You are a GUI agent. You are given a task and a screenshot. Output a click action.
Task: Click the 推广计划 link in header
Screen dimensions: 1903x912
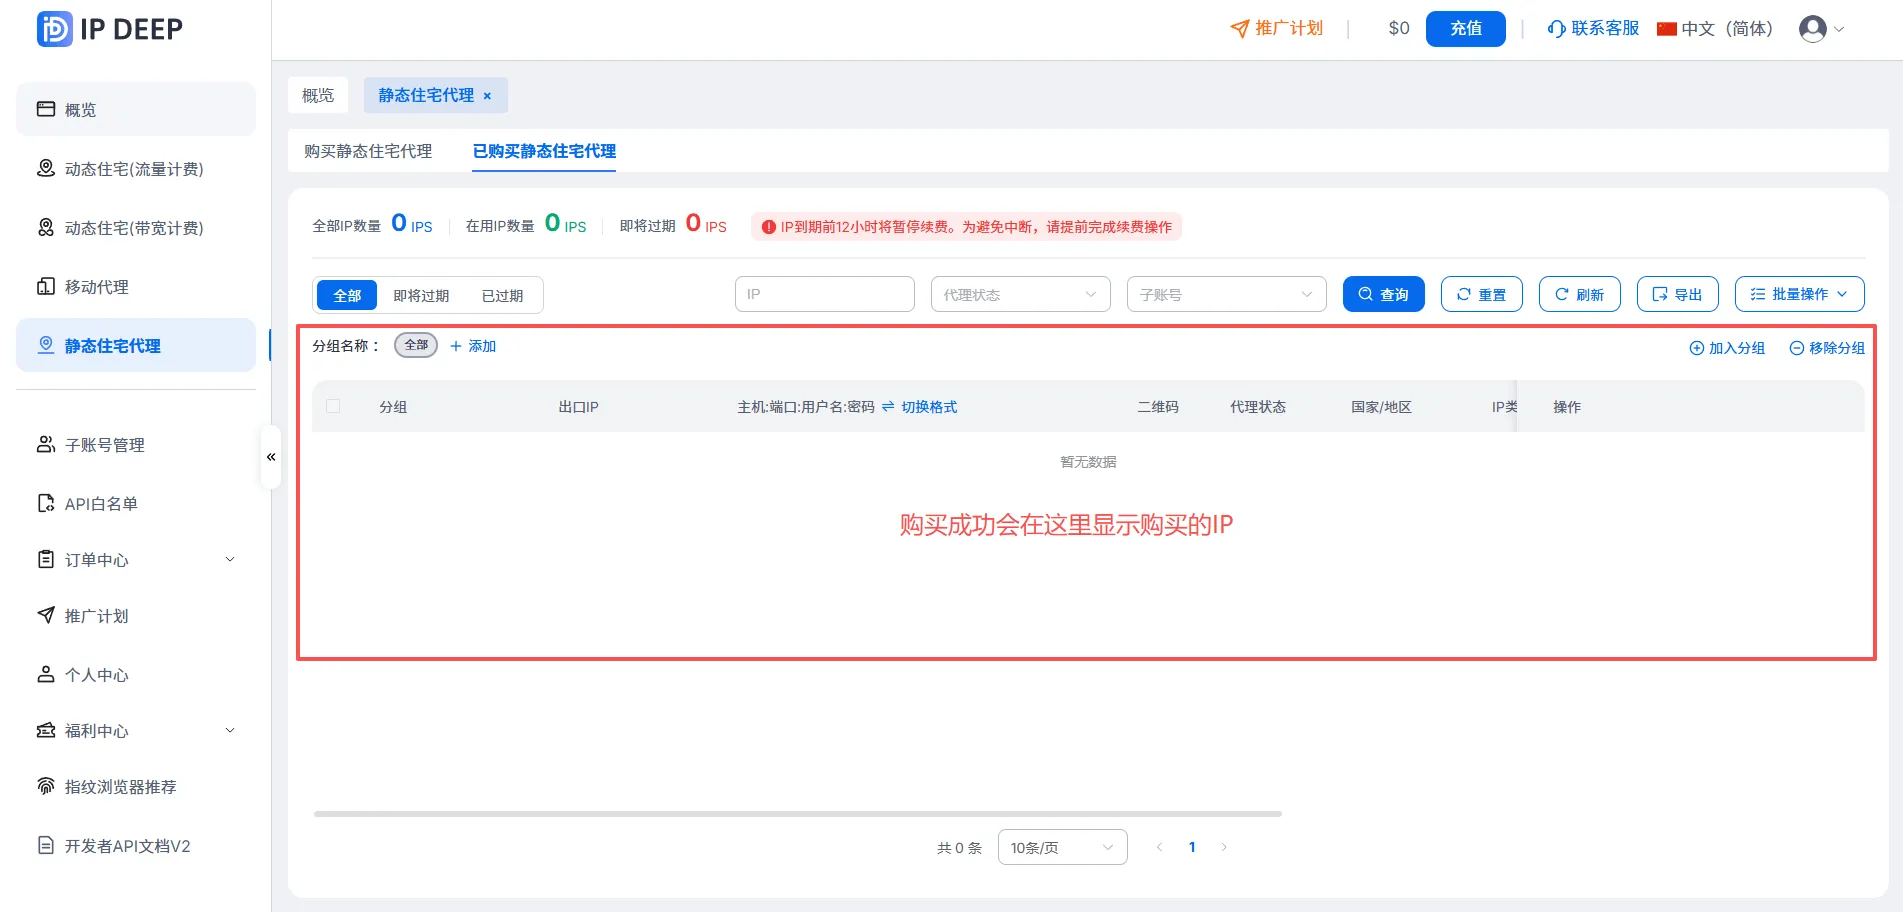[x=1277, y=28]
